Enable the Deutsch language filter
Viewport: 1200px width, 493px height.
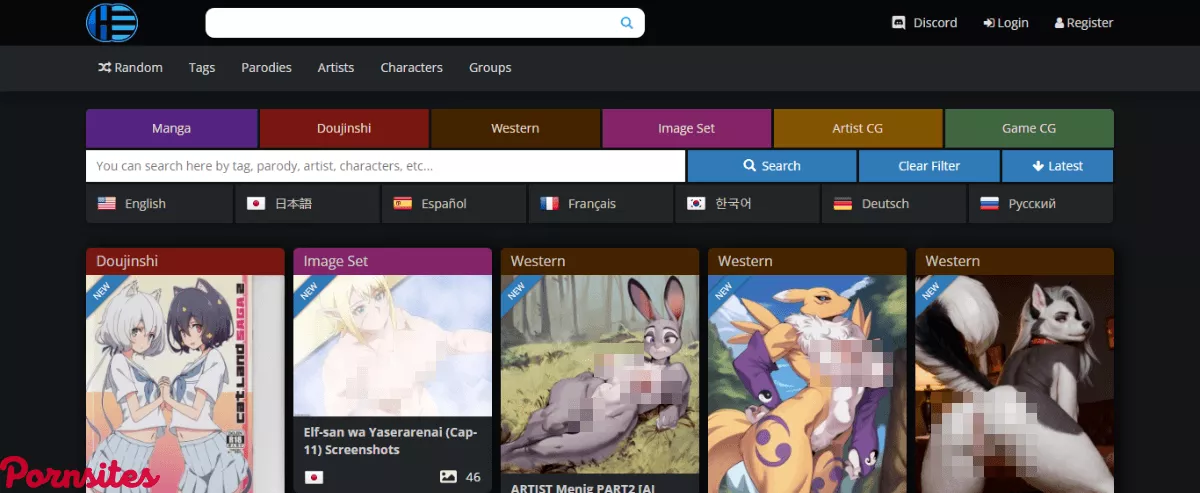tap(894, 204)
